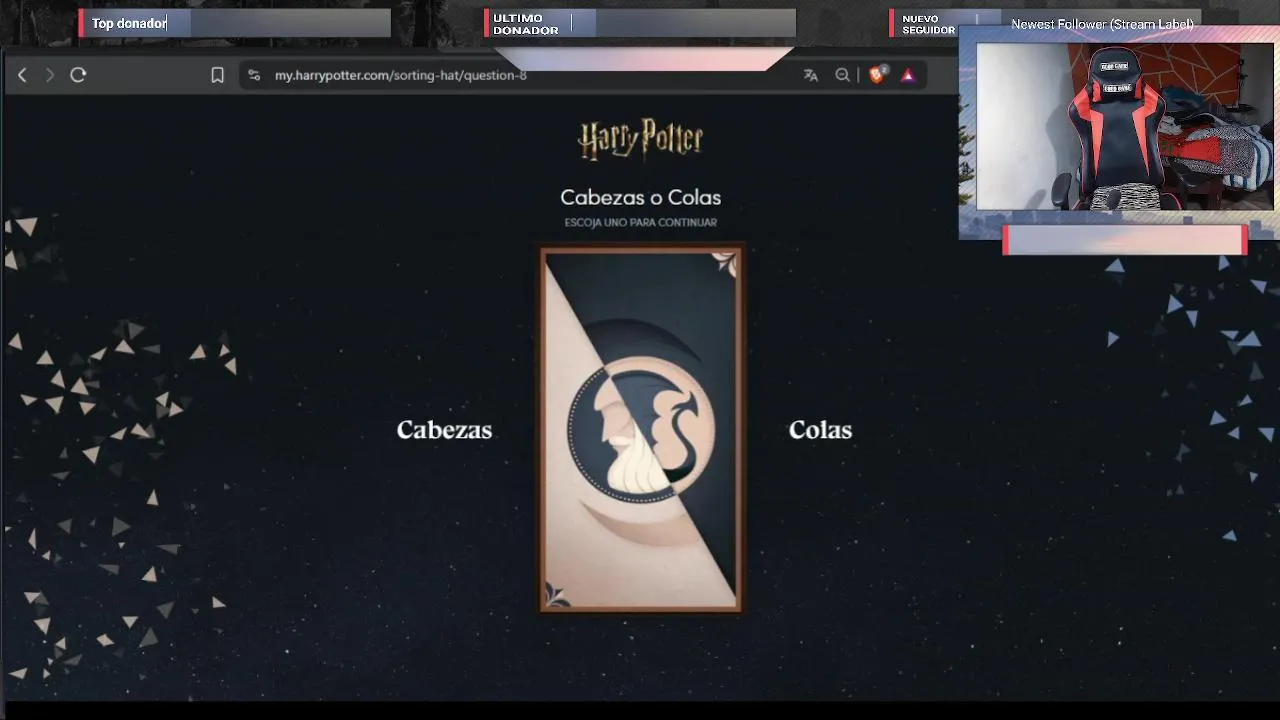Screen dimensions: 1280x720
Task: Click the 'ESCOJA UNO PARA CONTINUAR' text
Action: pyautogui.click(x=641, y=223)
